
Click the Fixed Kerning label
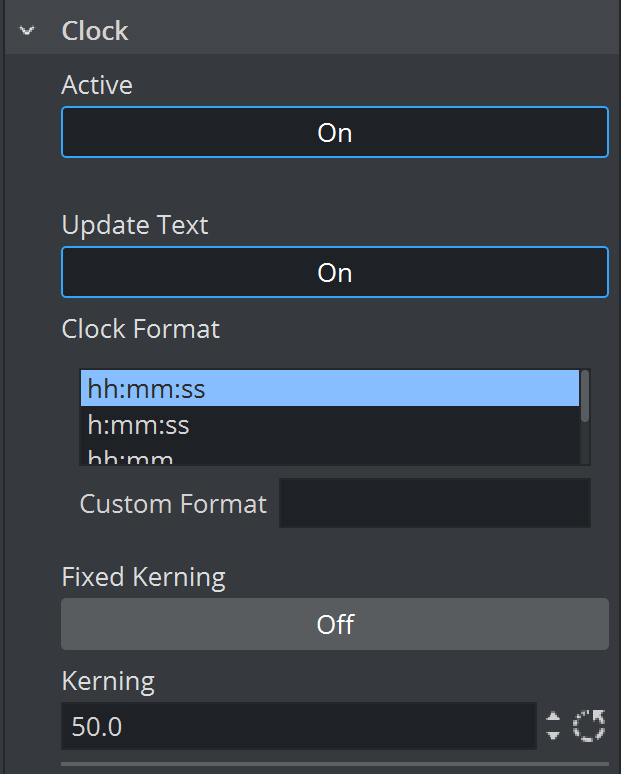[143, 577]
